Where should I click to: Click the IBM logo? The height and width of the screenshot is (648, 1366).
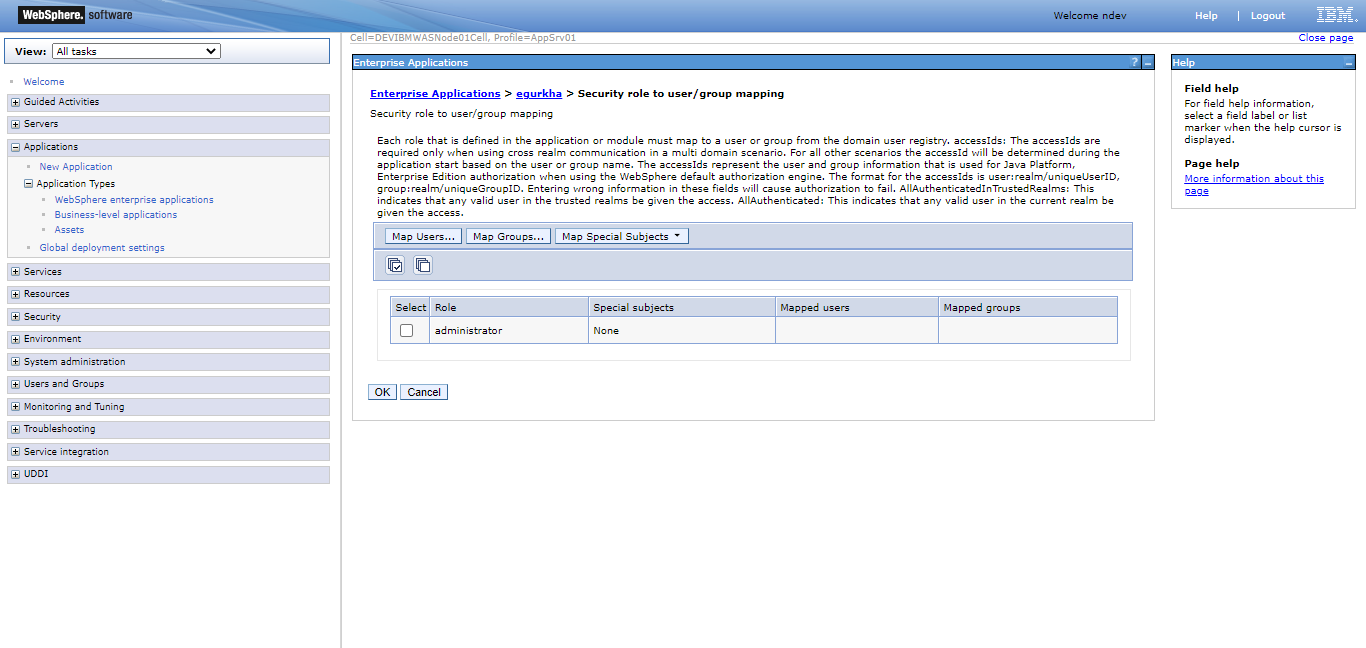click(1336, 15)
